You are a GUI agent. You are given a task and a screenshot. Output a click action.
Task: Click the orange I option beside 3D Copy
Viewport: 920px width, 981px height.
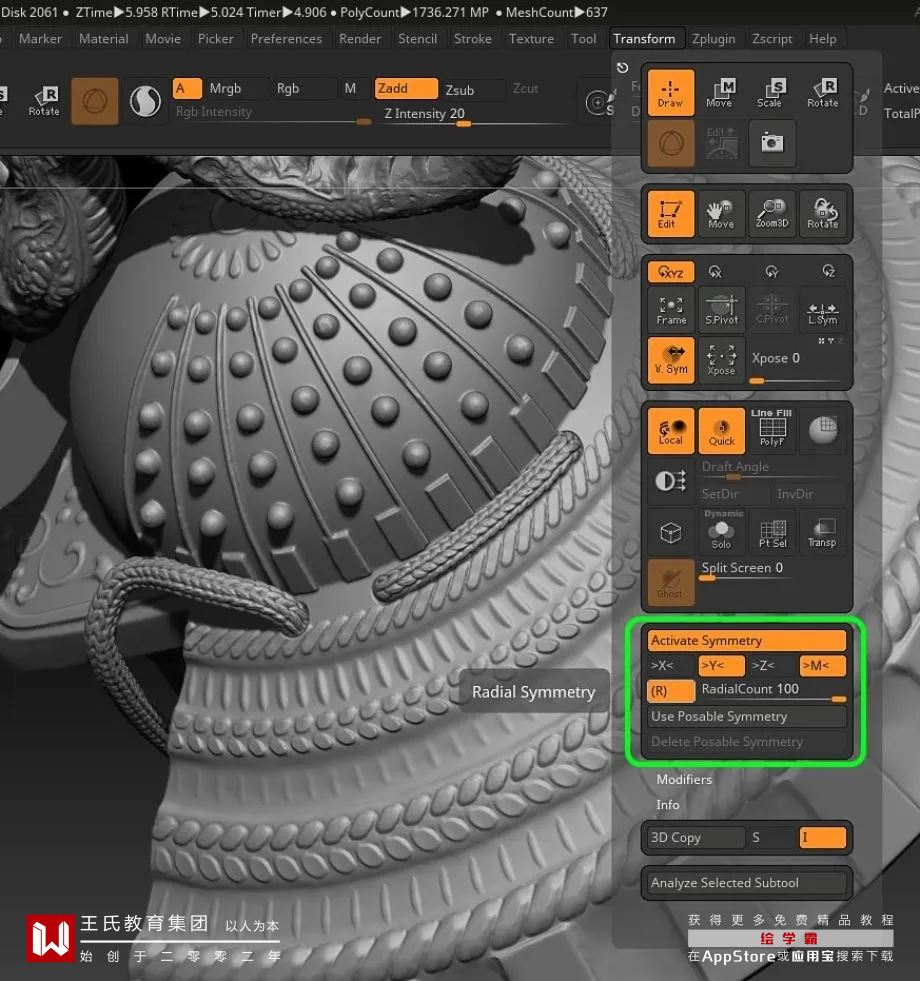pyautogui.click(x=822, y=837)
